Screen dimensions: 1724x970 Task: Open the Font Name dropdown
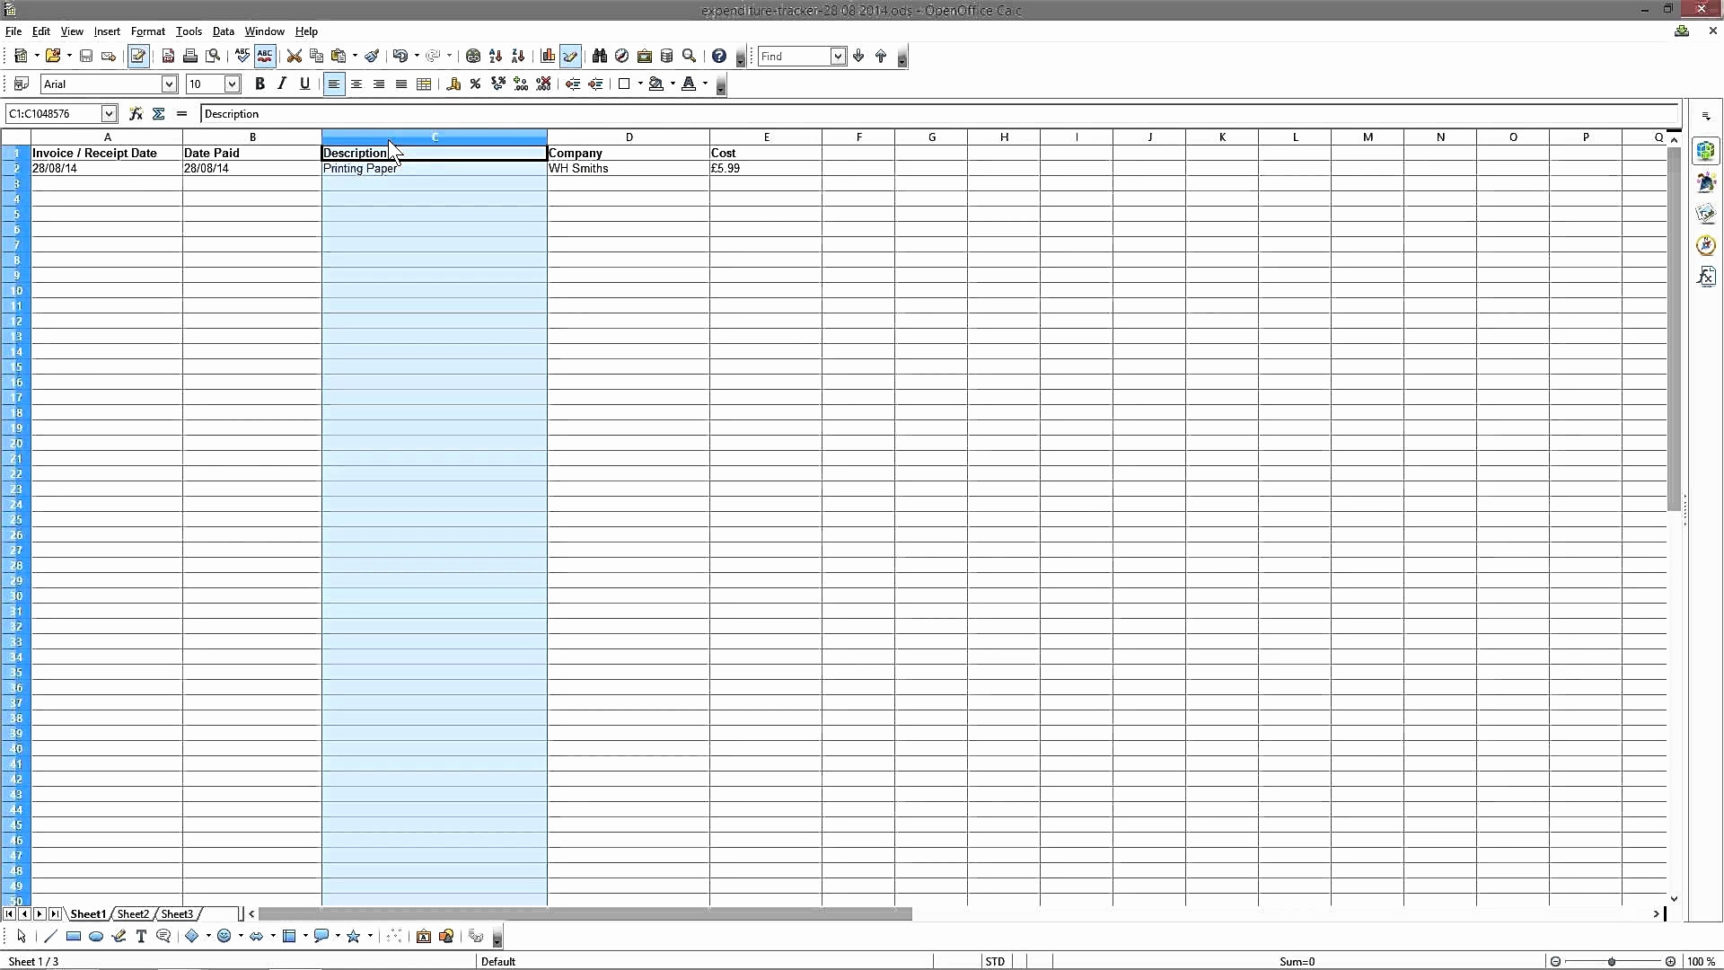(169, 84)
